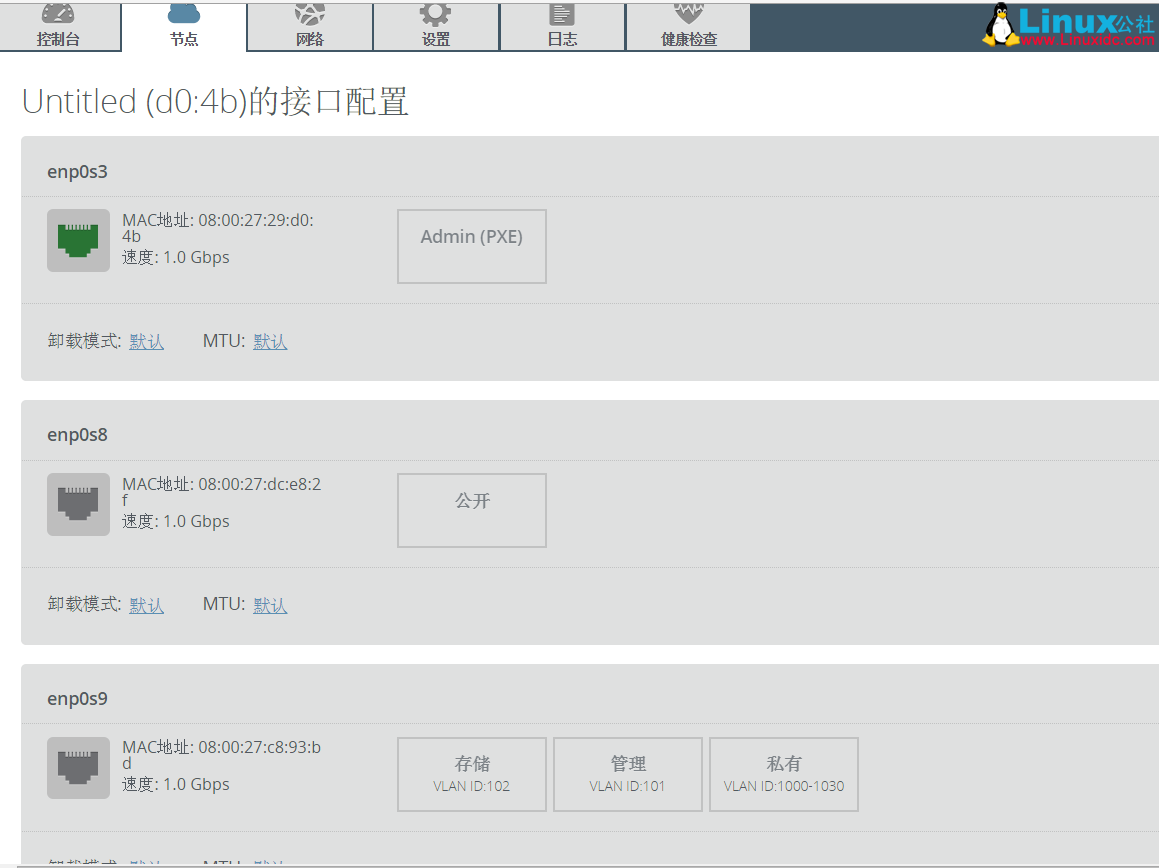The image size is (1159, 868).
Task: Select the Admin (PXE) network assignment
Action: (471, 246)
